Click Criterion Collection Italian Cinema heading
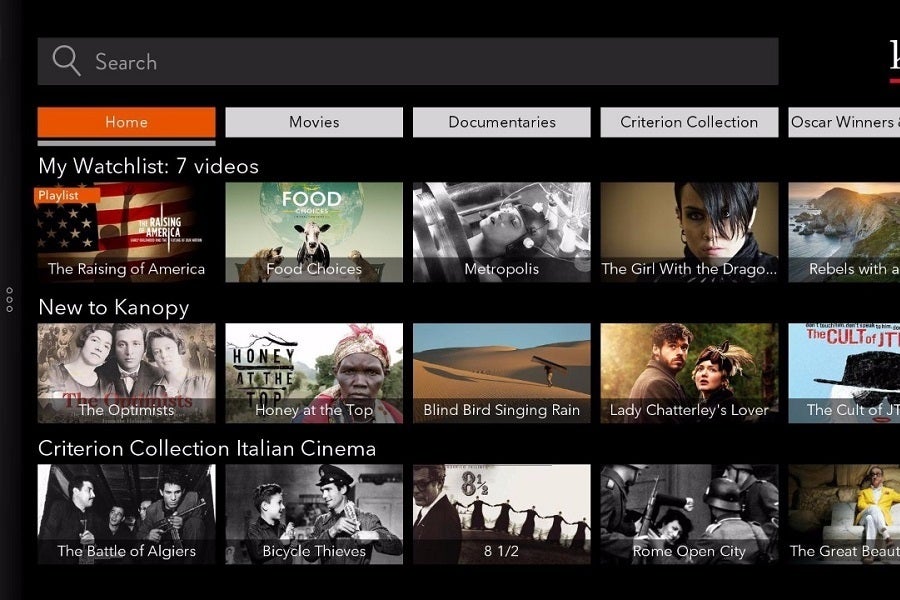This screenshot has width=900, height=600. 207,448
